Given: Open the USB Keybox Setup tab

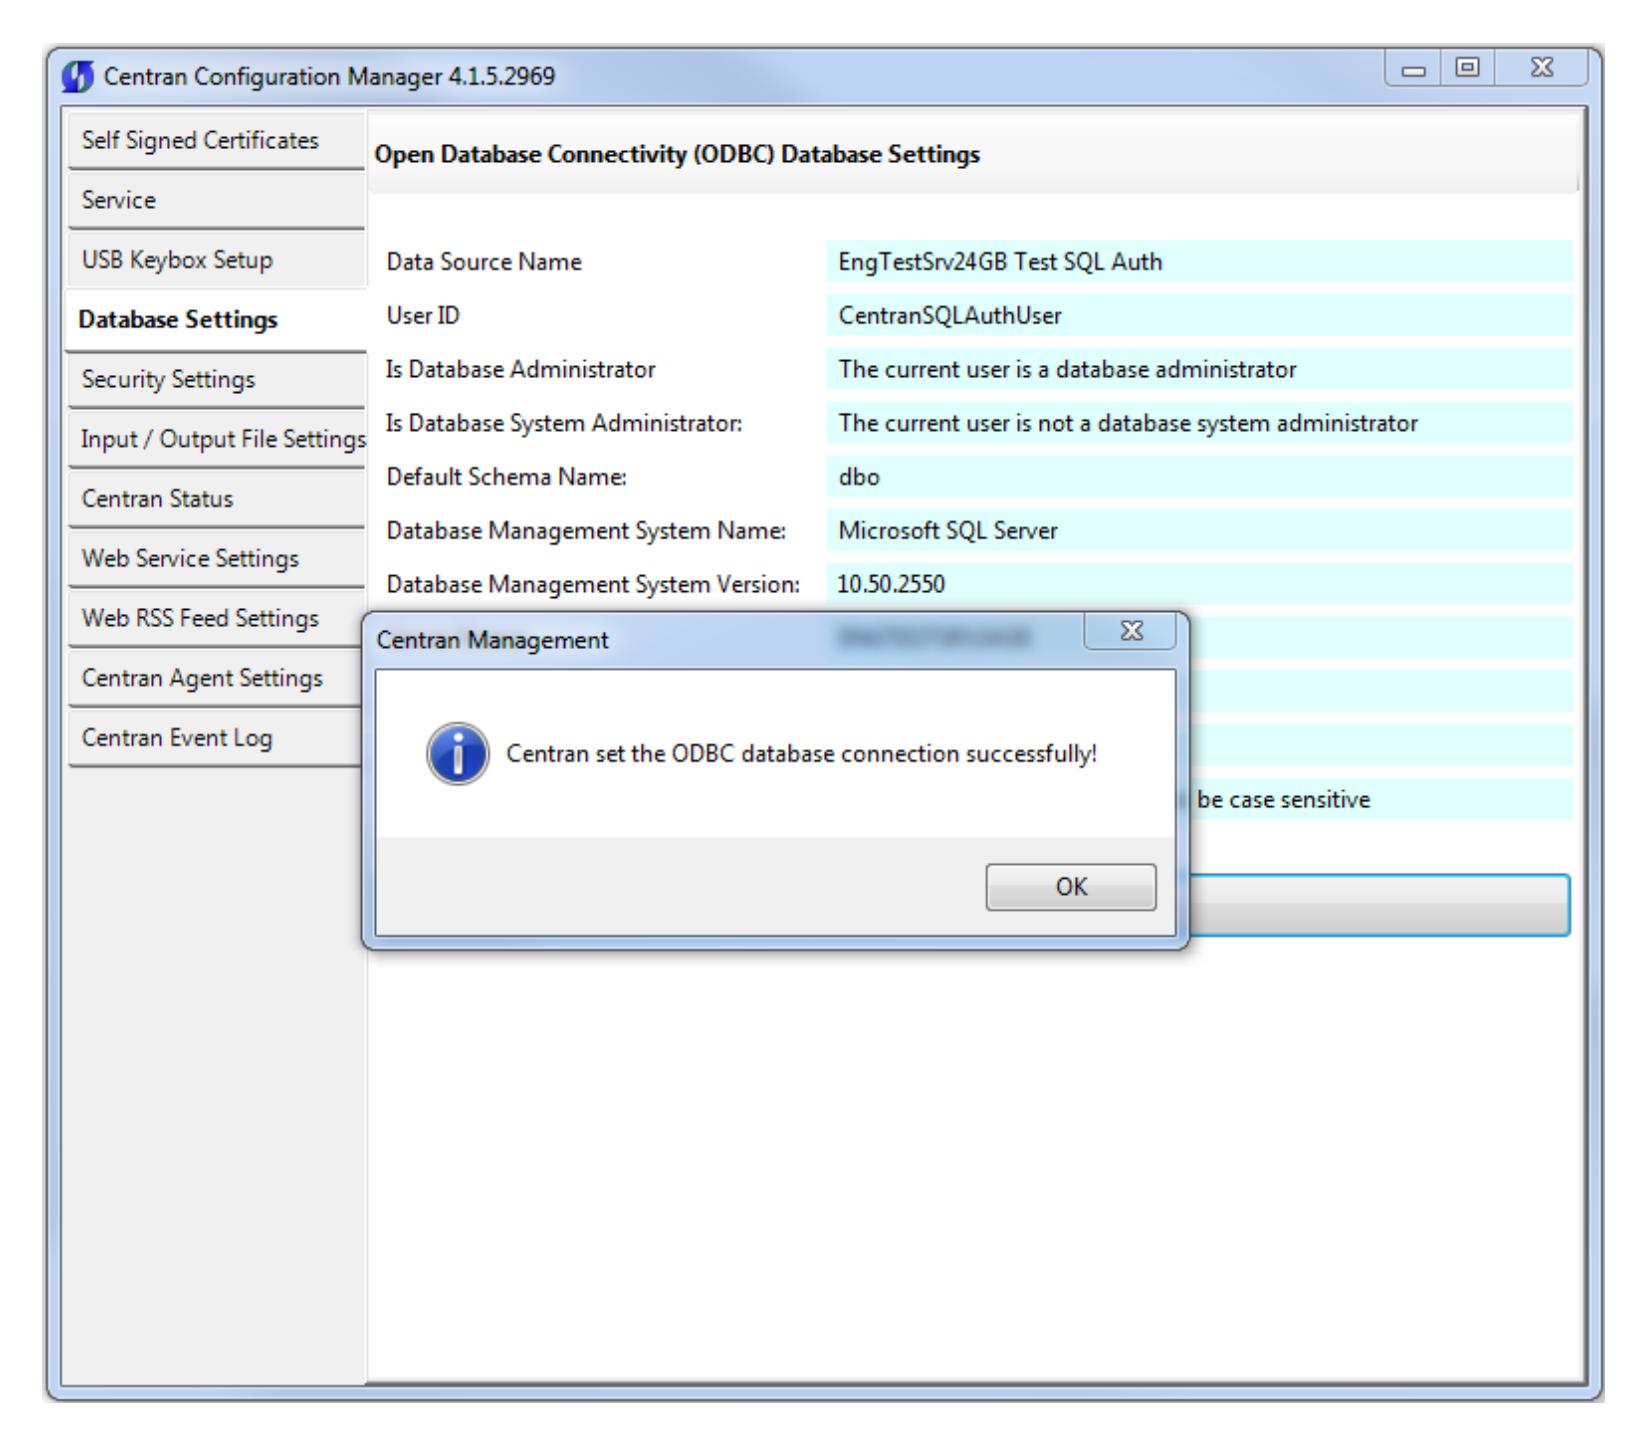Looking at the screenshot, I should [x=215, y=260].
